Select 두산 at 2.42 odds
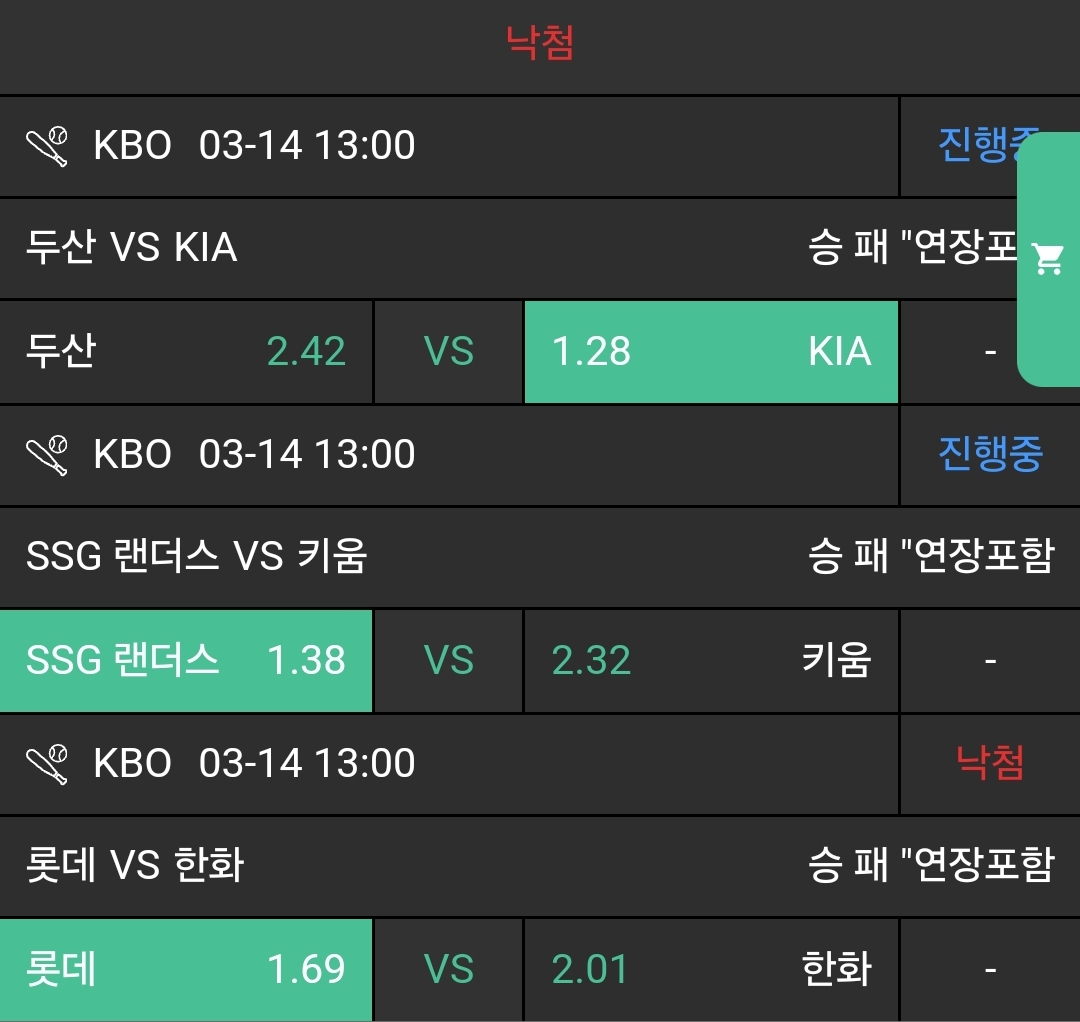The image size is (1080, 1022). (186, 352)
